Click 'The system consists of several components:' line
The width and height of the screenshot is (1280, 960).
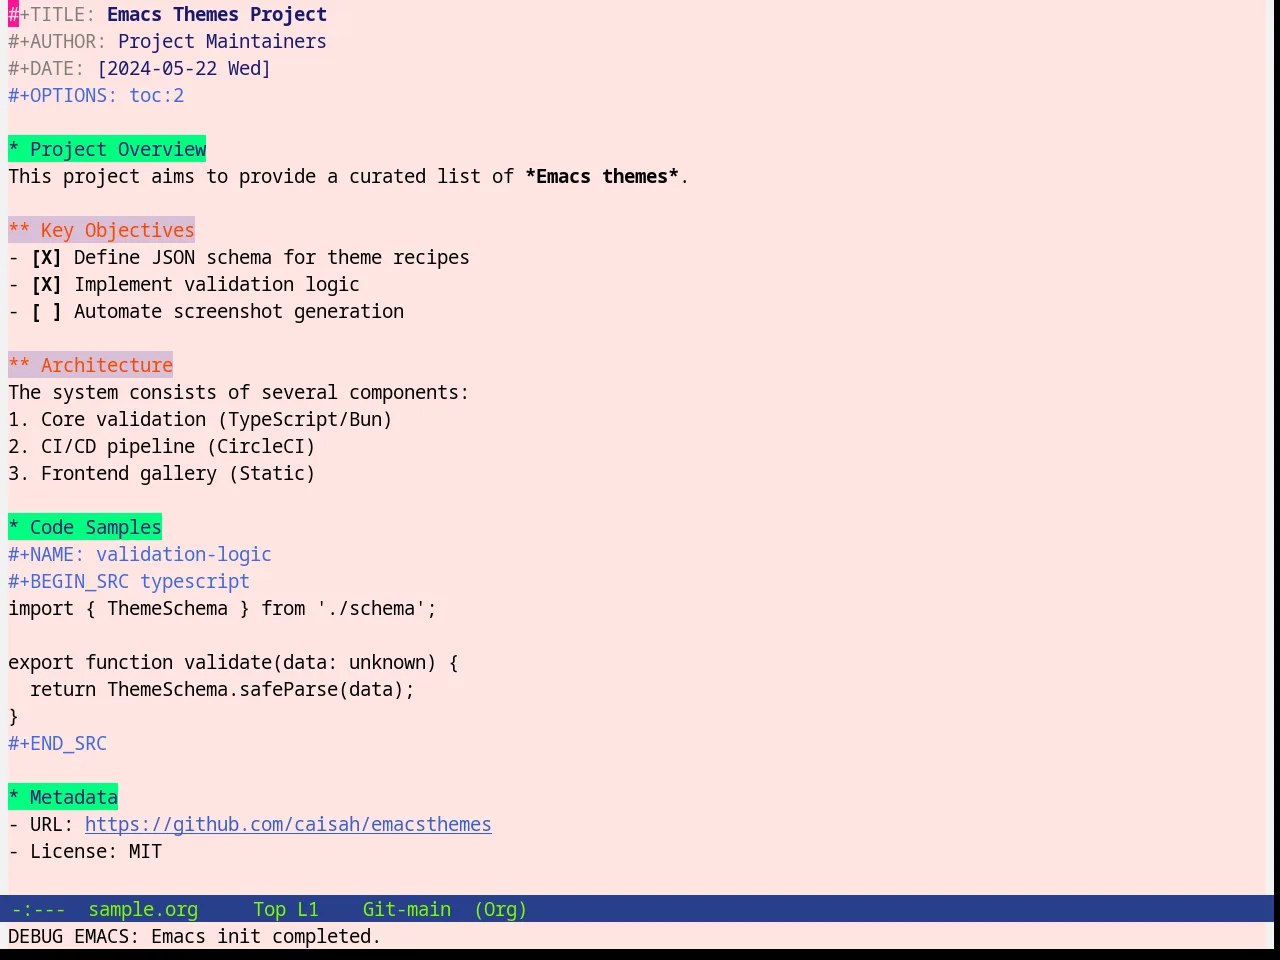coord(239,392)
